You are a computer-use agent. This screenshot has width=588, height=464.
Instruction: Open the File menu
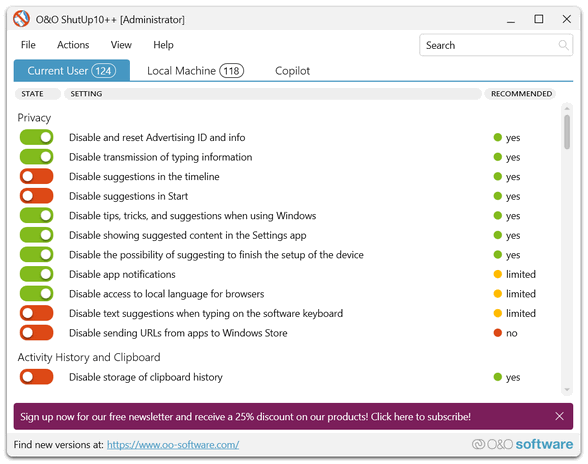[28, 45]
